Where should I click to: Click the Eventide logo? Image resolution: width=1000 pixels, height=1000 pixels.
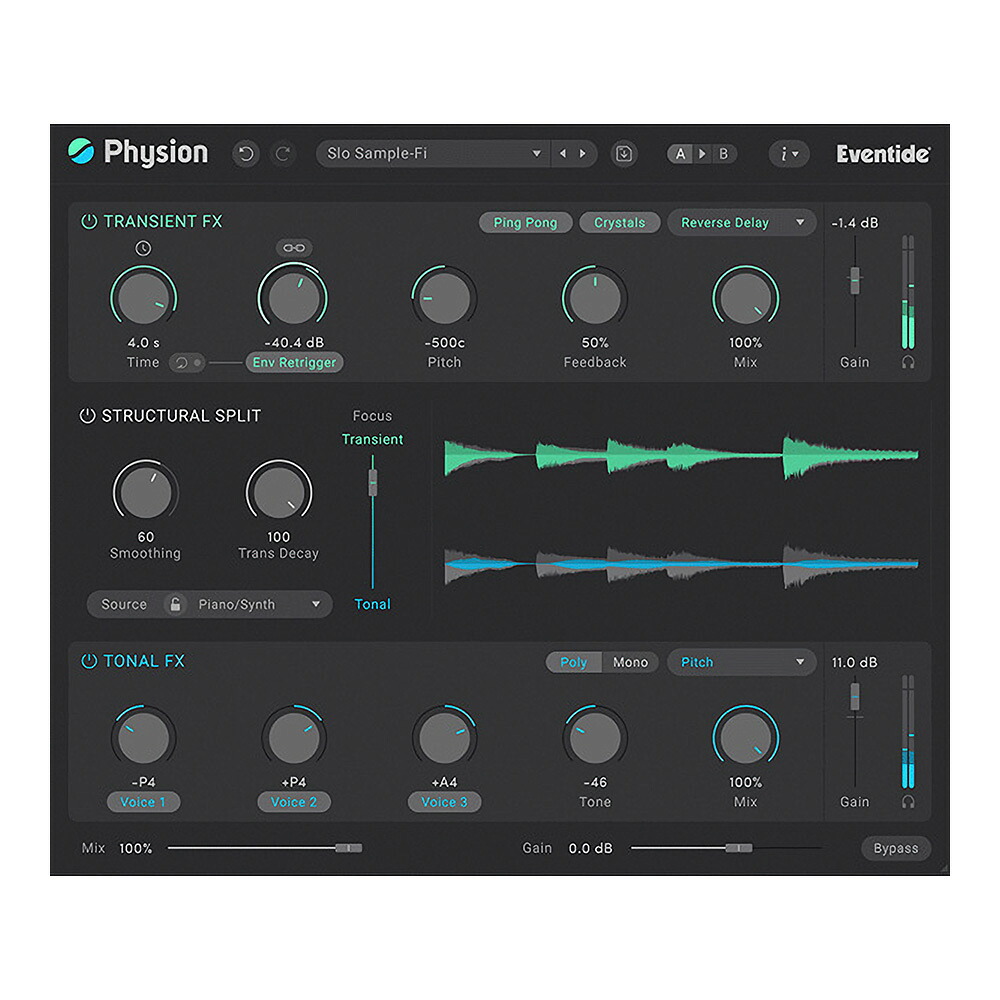[x=884, y=154]
